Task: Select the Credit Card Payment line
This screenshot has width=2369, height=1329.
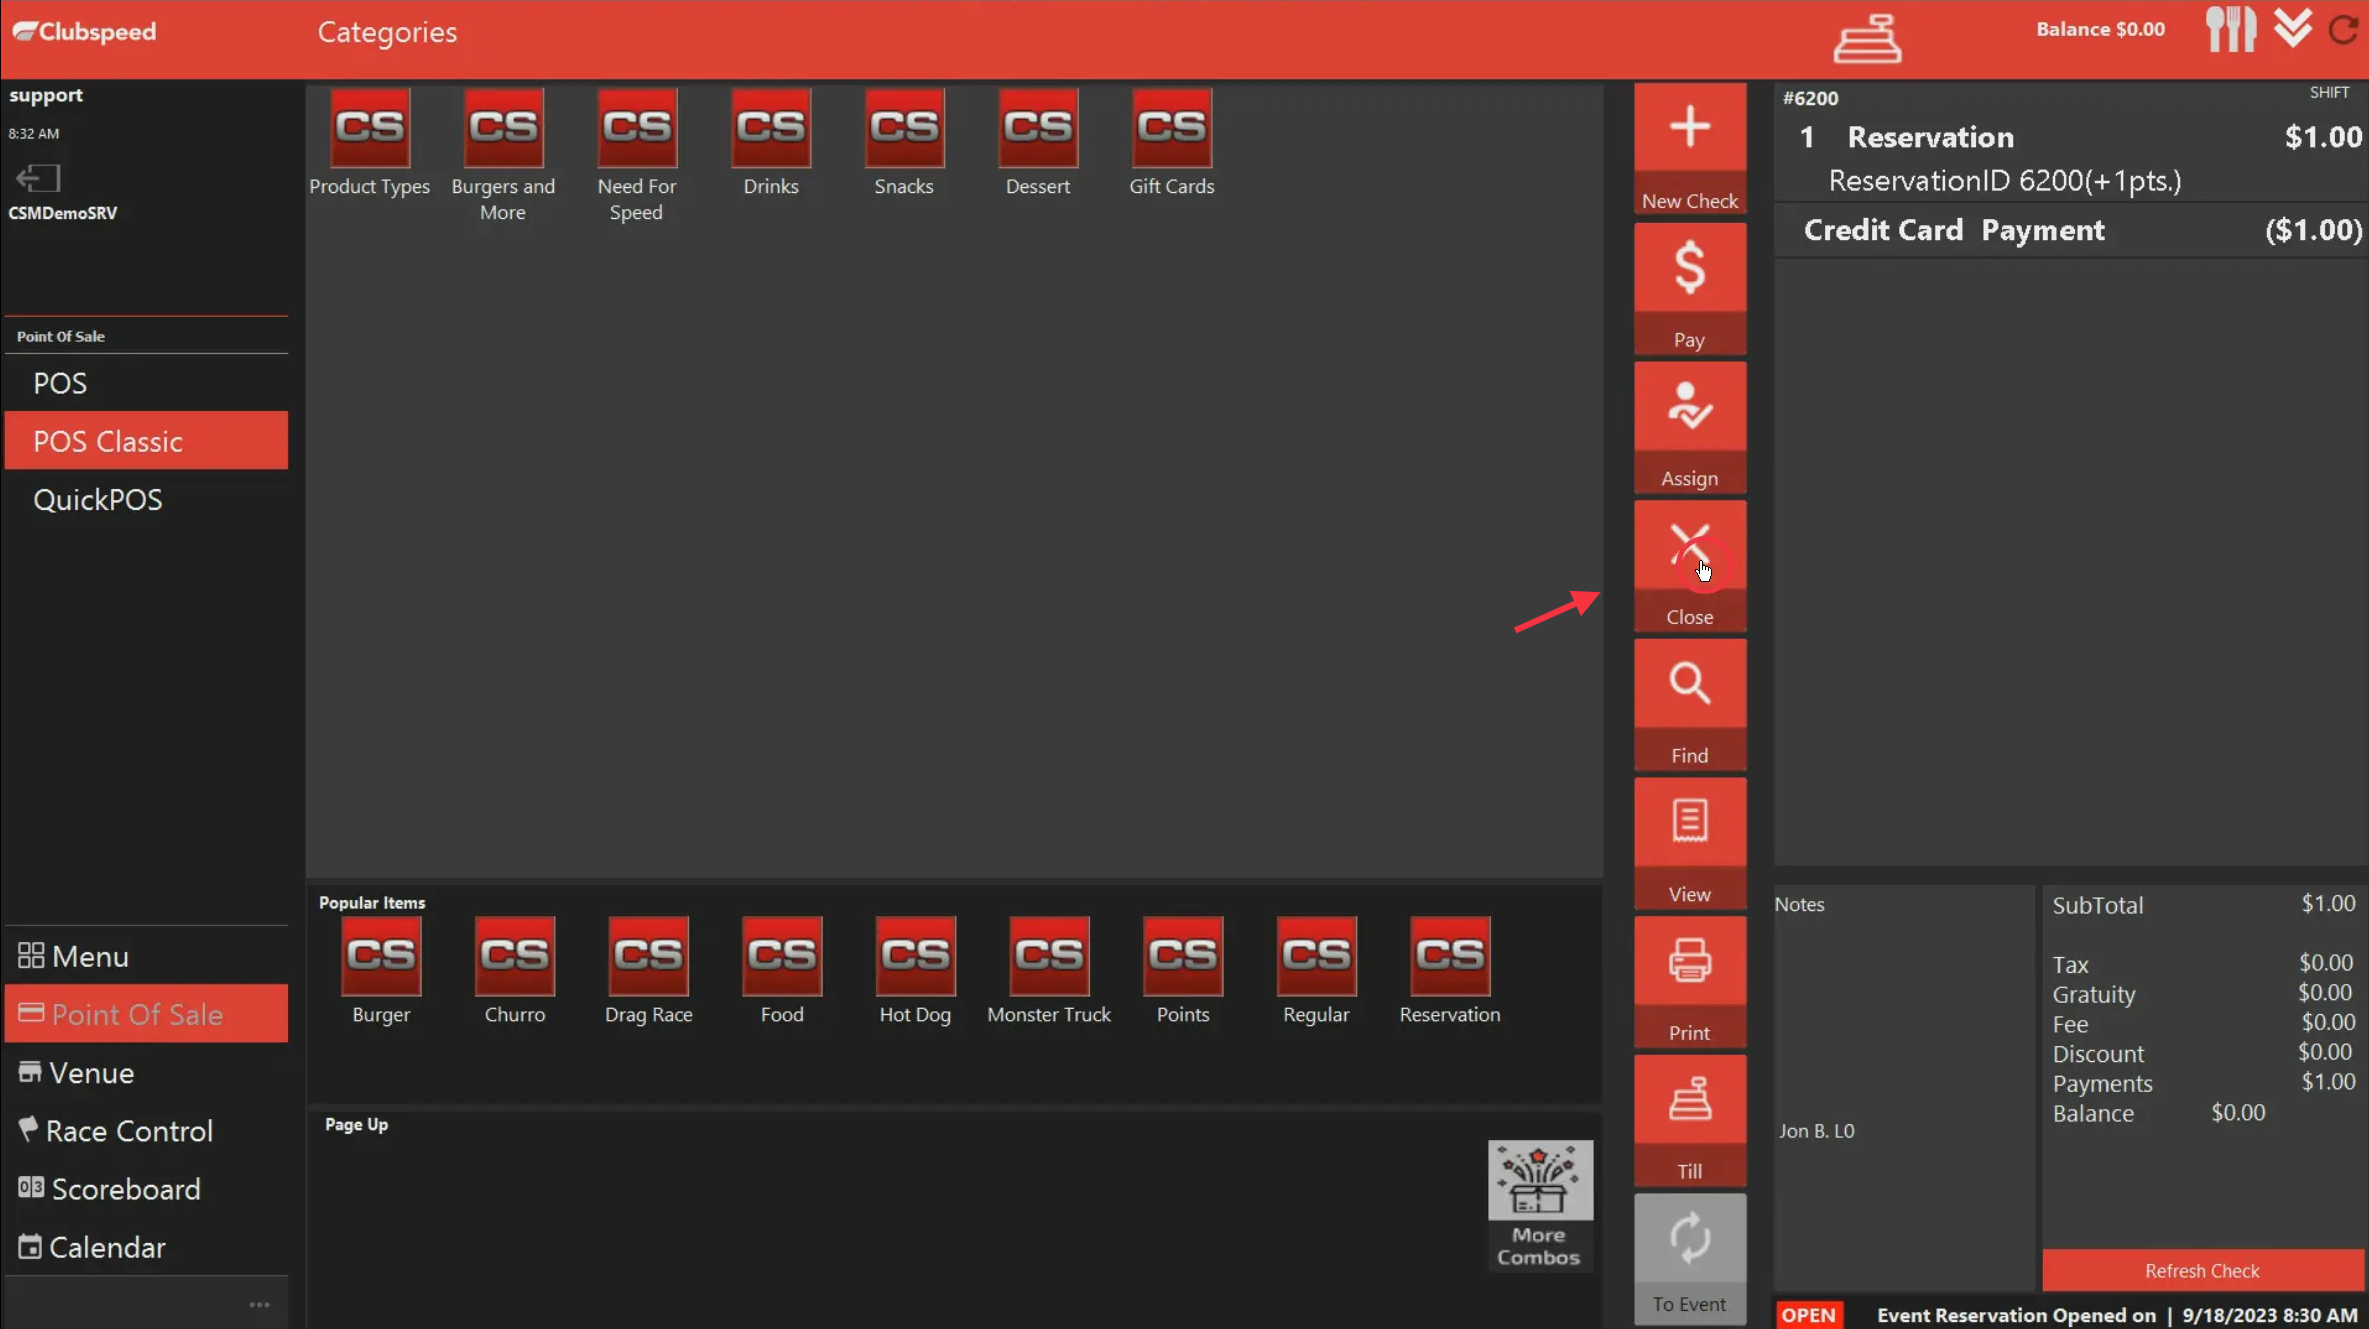Action: [2071, 230]
